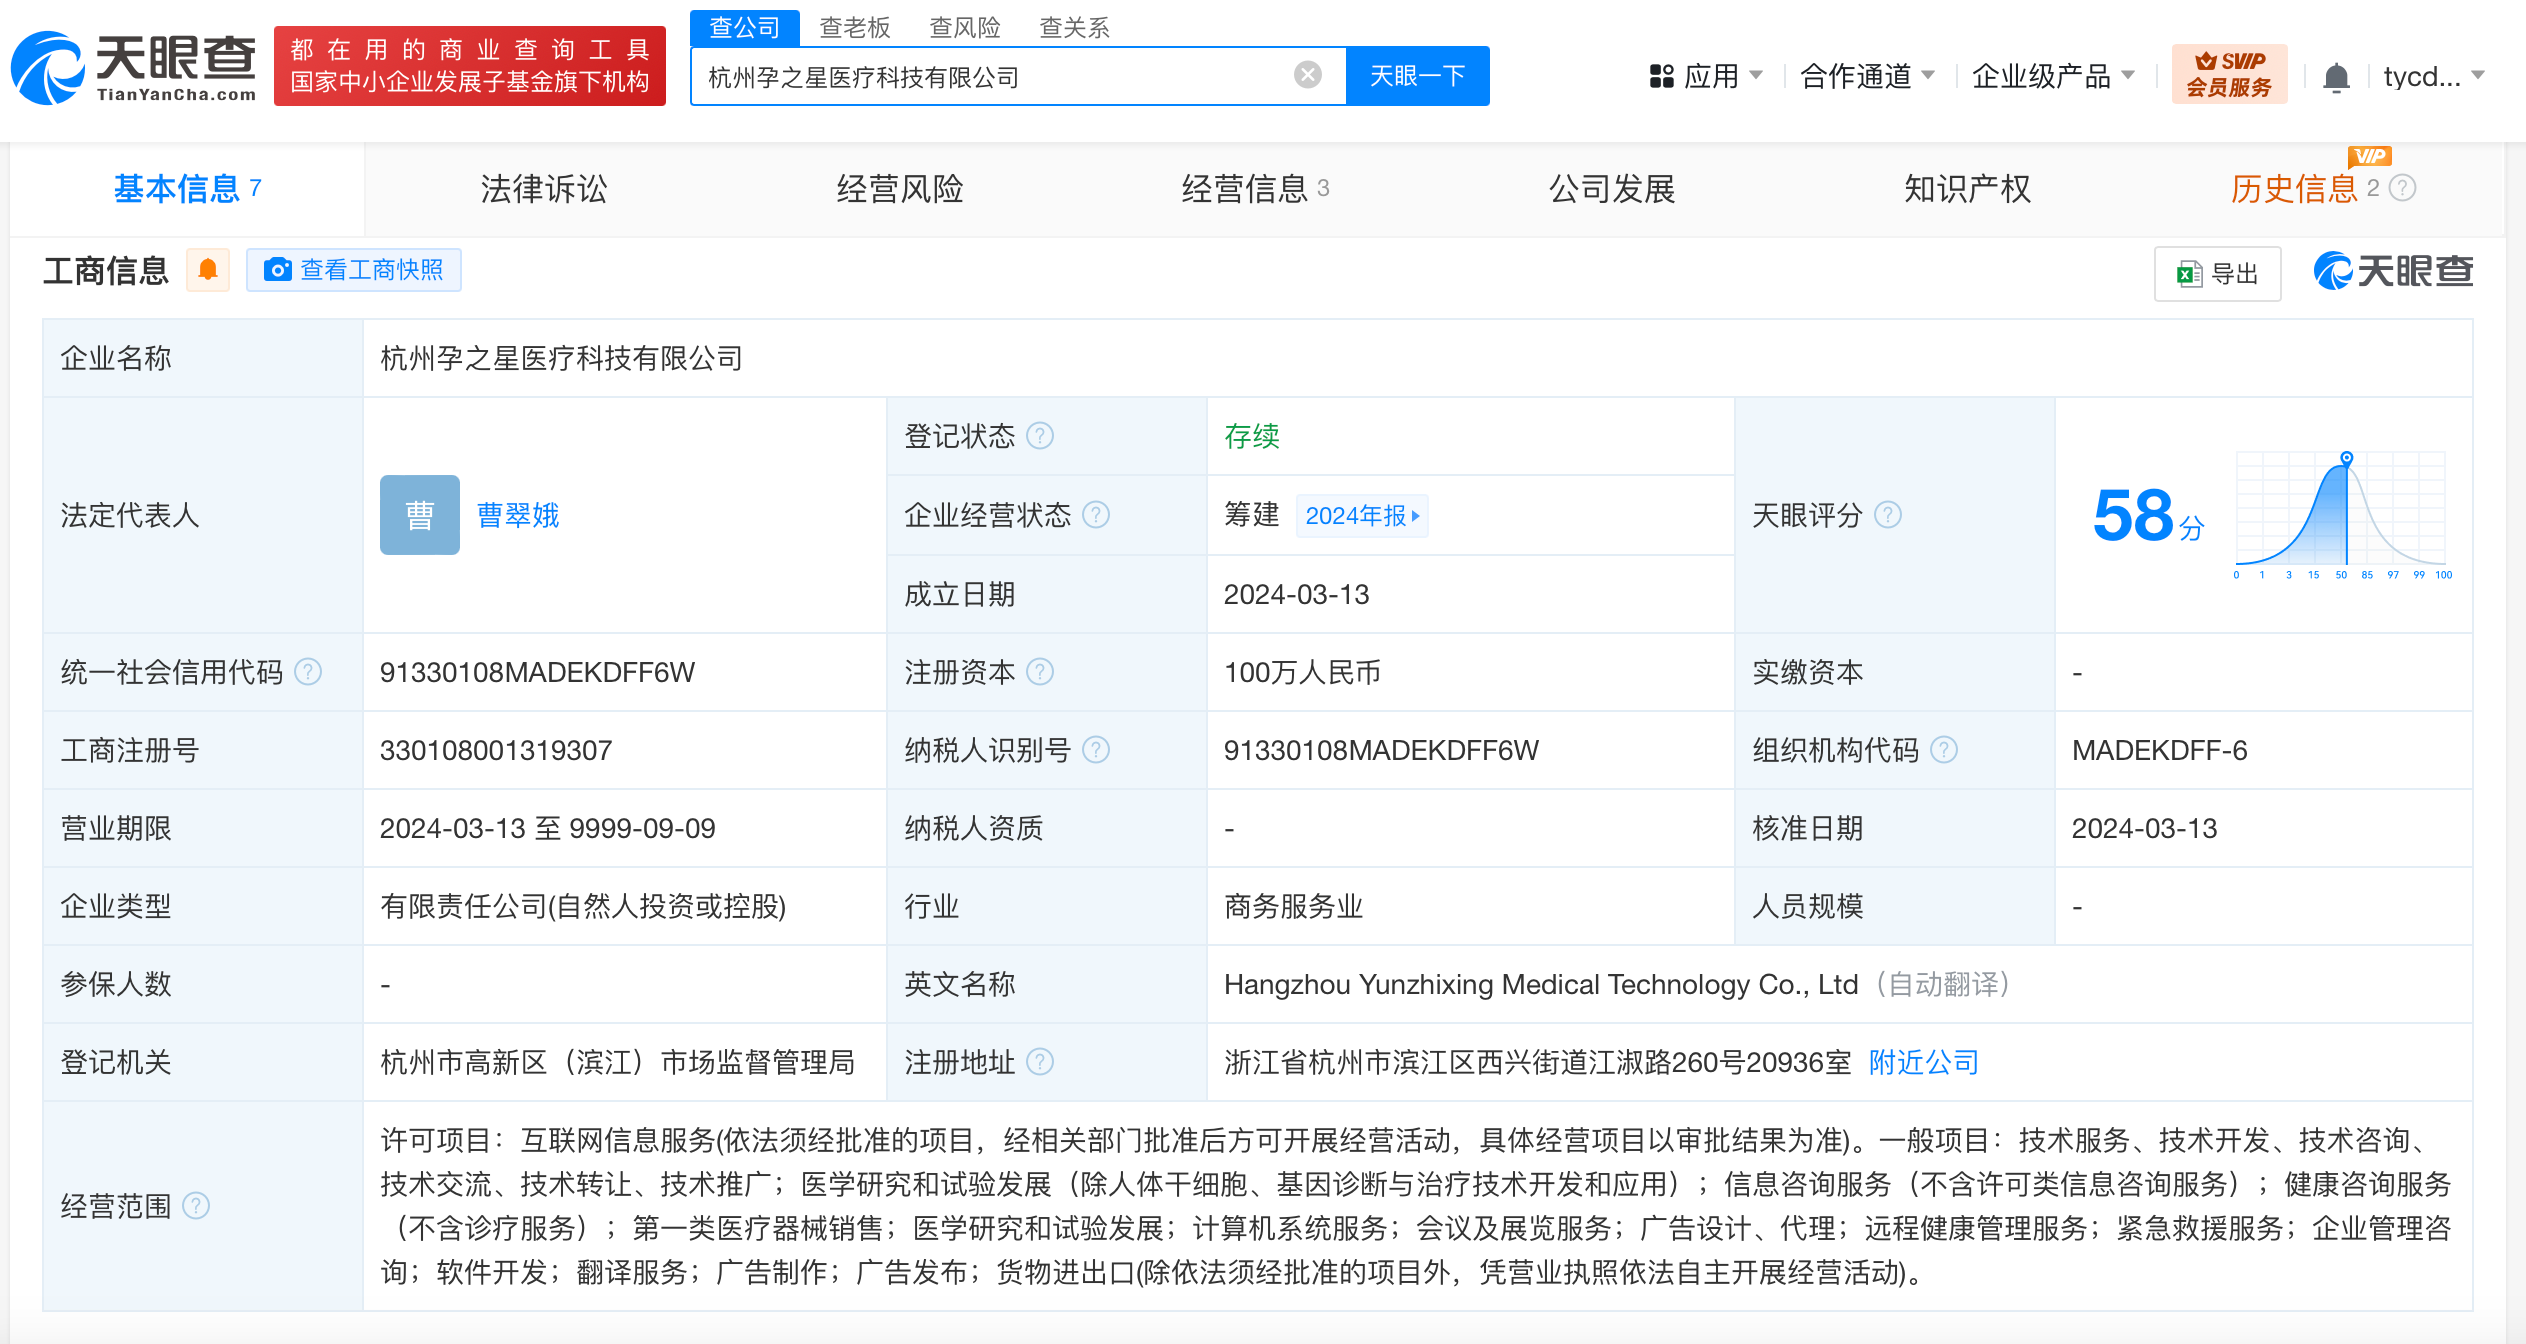Select the 查关系 search tab
Screen dimensions: 2526x1344
(x=1075, y=28)
